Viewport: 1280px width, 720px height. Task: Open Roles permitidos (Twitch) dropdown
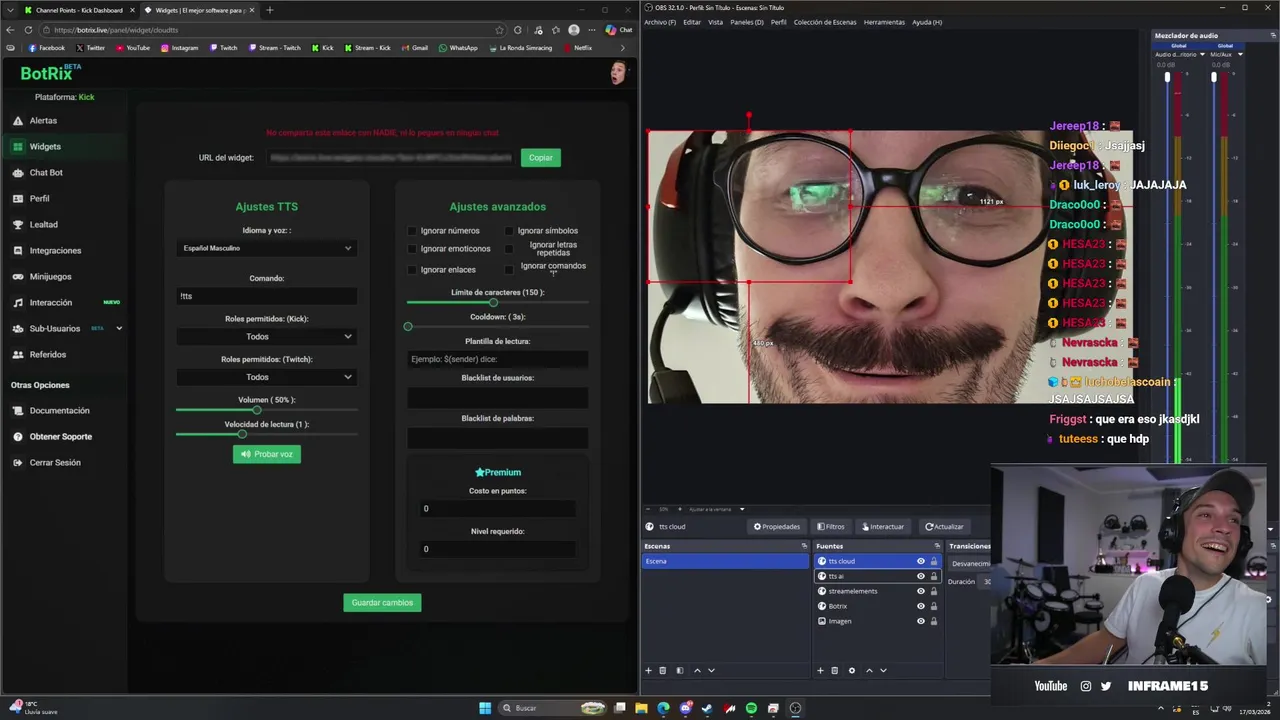pyautogui.click(x=267, y=377)
